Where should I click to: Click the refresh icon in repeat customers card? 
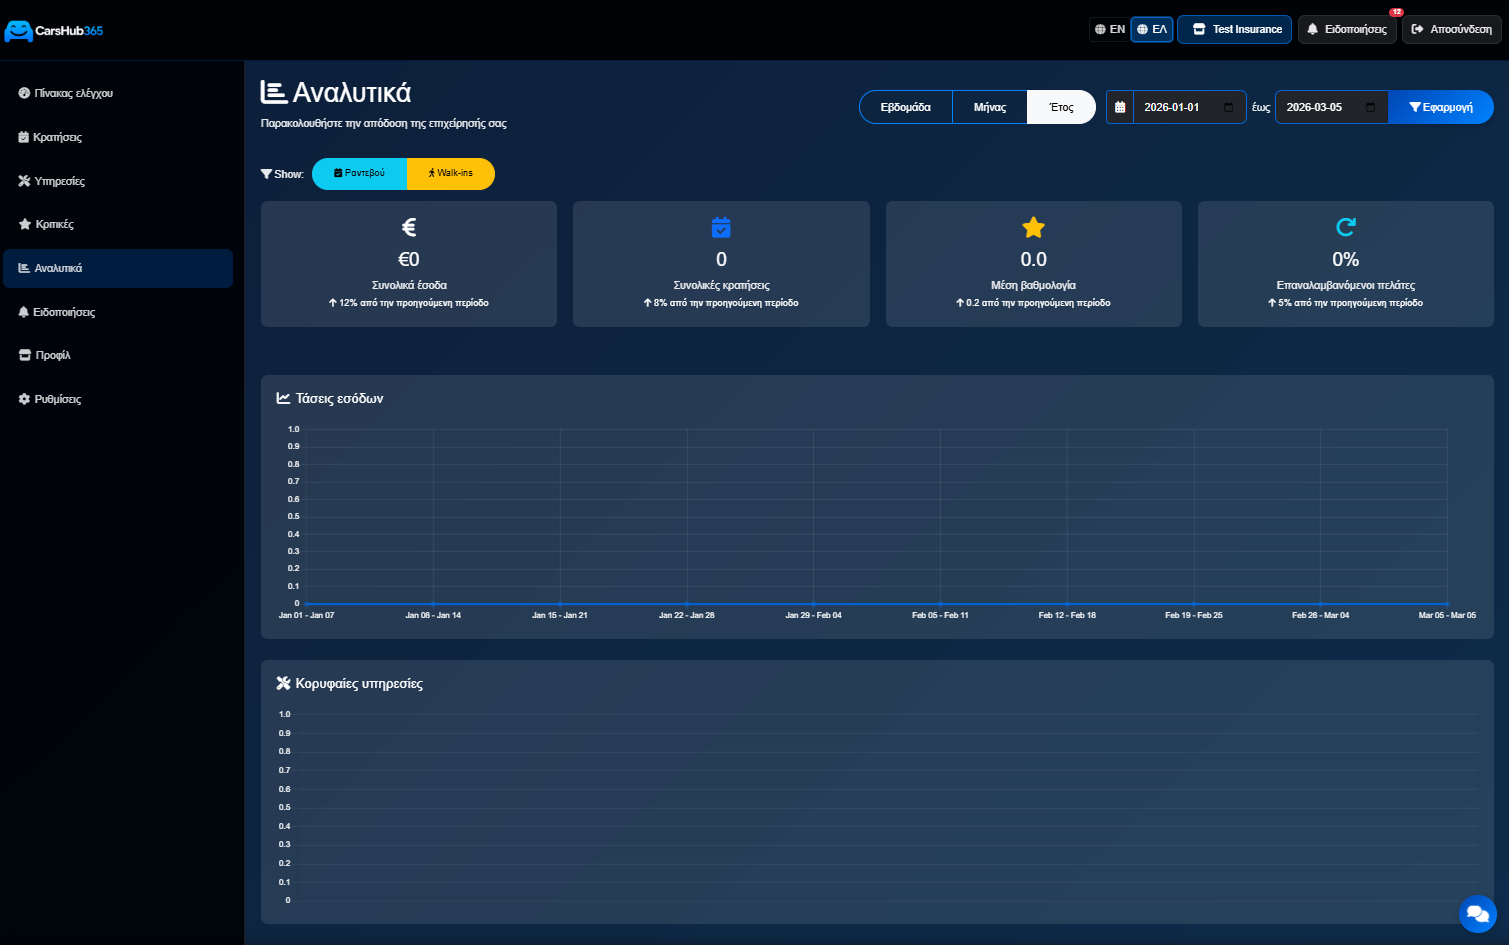(1345, 228)
